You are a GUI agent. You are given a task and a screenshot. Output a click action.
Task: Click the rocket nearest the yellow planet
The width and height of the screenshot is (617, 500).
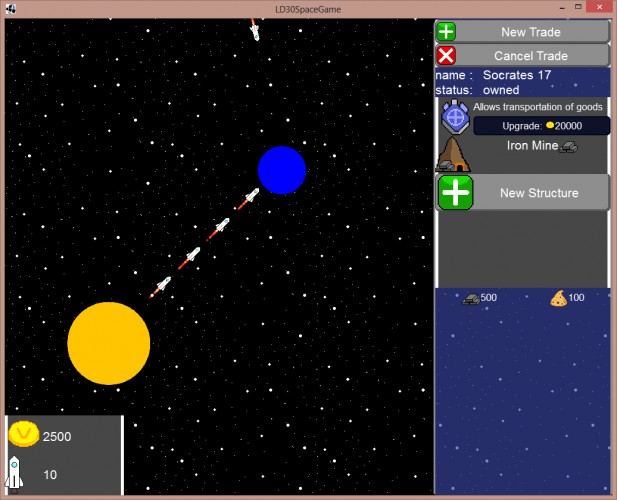161,287
